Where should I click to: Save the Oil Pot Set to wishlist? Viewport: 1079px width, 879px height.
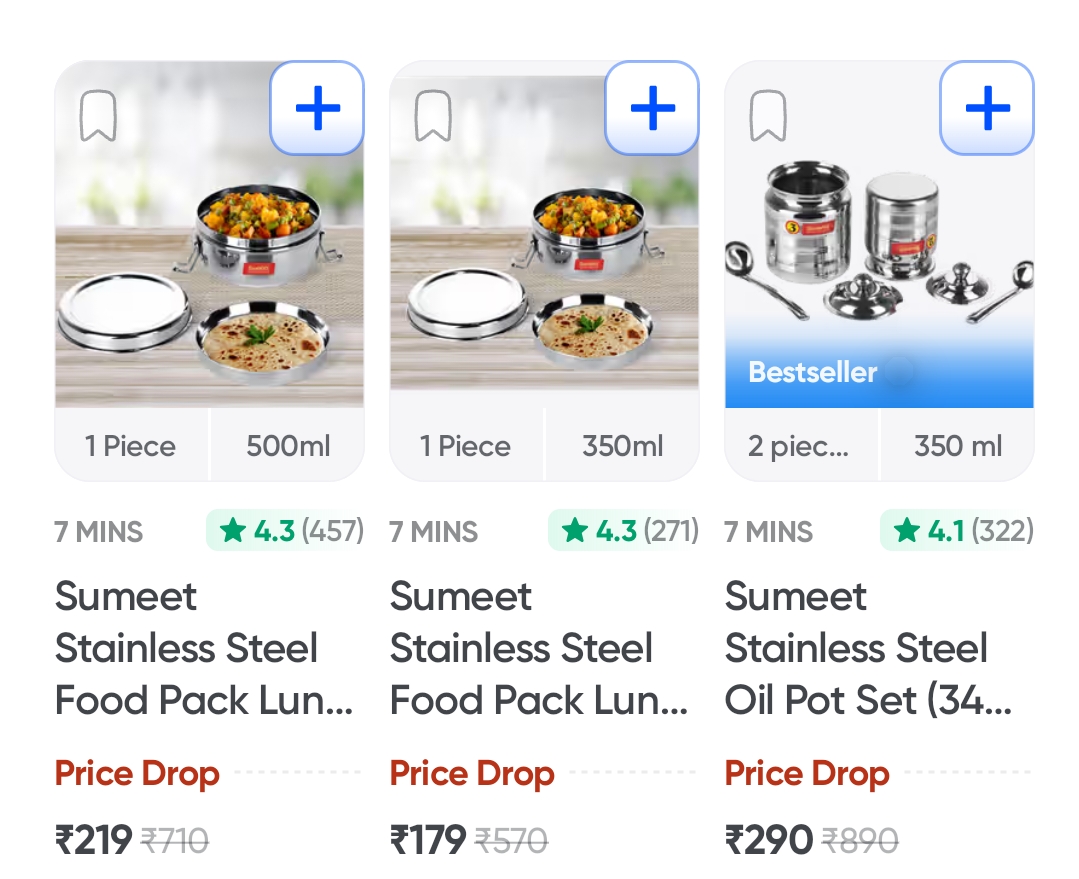pos(768,117)
